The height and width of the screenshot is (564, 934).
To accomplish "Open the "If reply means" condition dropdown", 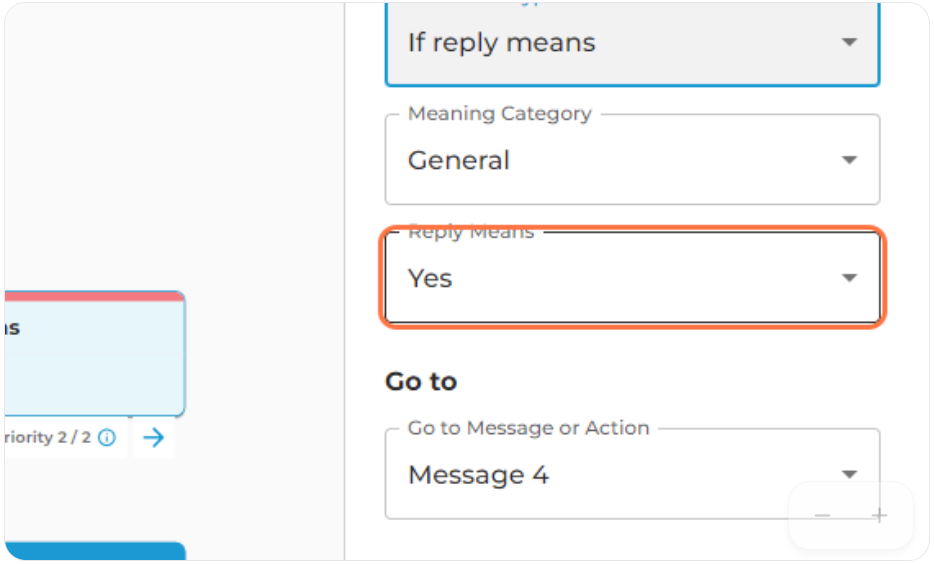I will 633,43.
